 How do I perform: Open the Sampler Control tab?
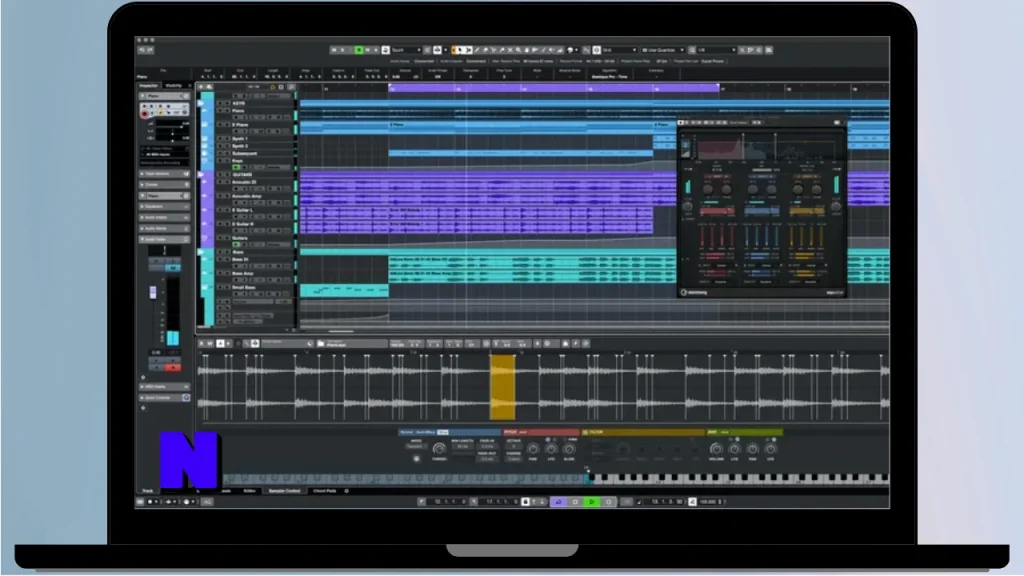point(285,490)
